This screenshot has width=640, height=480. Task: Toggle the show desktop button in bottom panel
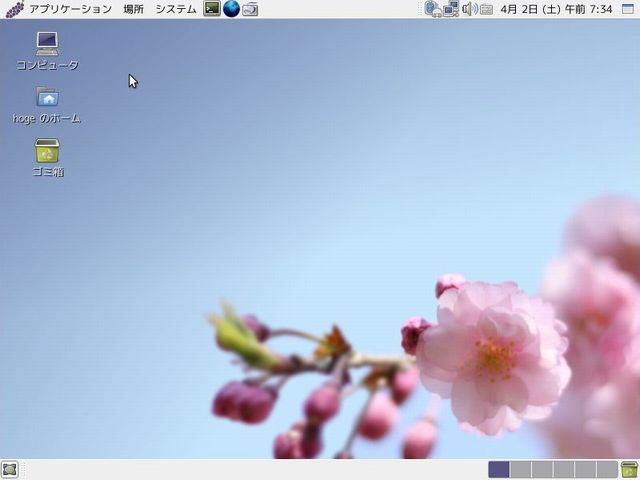tap(10, 469)
